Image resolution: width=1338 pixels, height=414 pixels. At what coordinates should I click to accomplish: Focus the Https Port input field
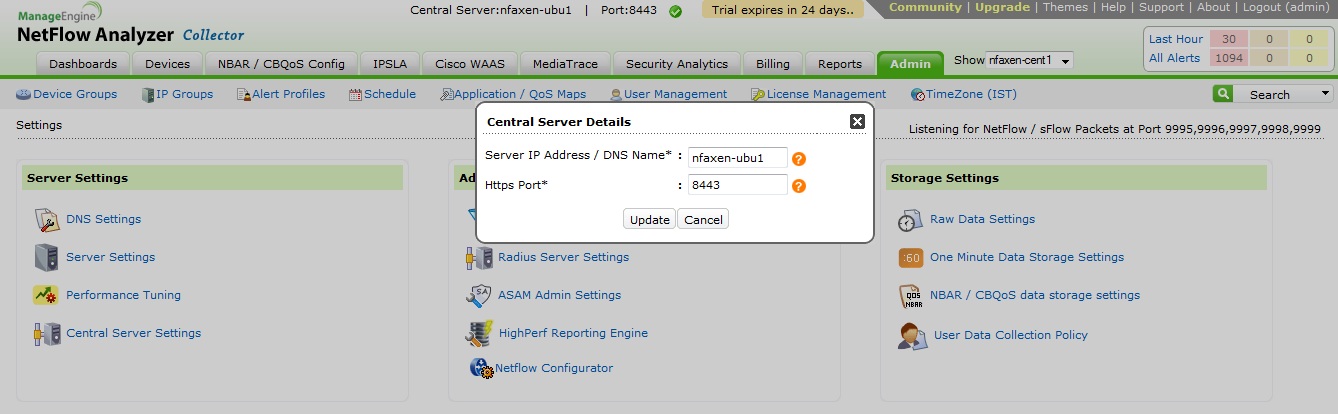pyautogui.click(x=738, y=185)
